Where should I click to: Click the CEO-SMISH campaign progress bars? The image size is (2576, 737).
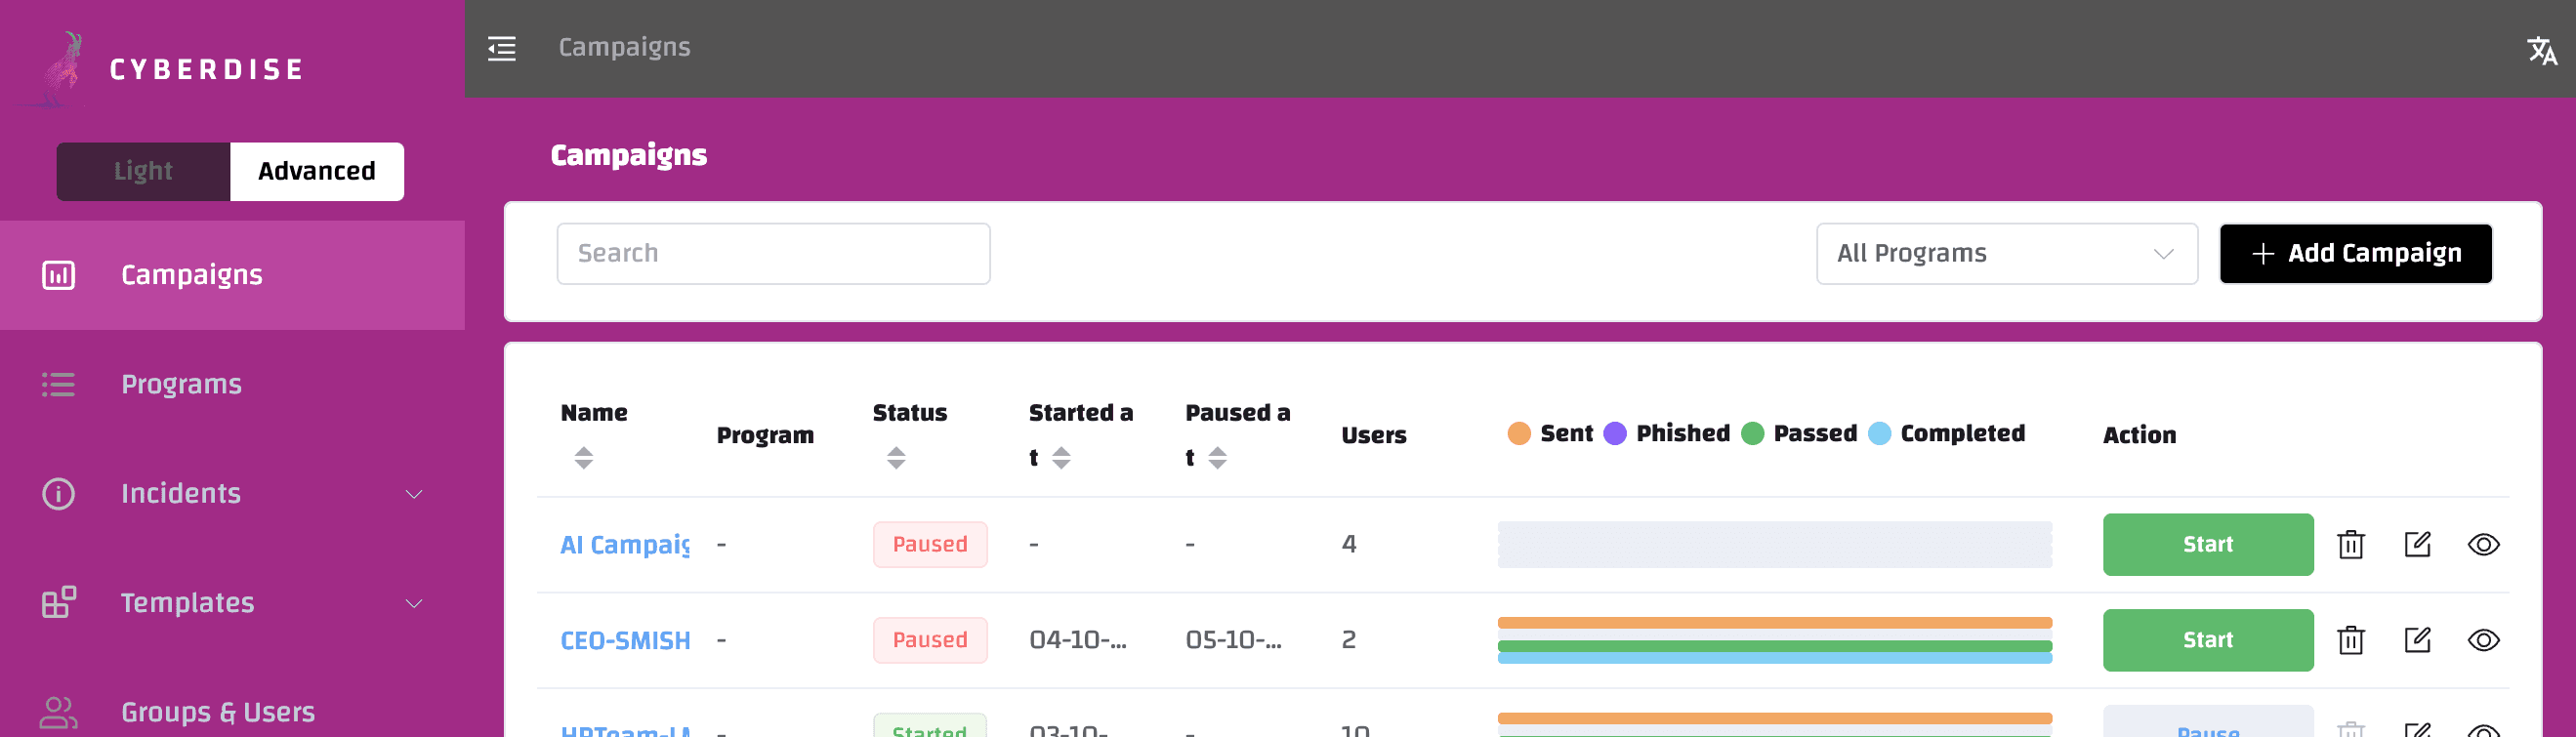coord(1775,640)
